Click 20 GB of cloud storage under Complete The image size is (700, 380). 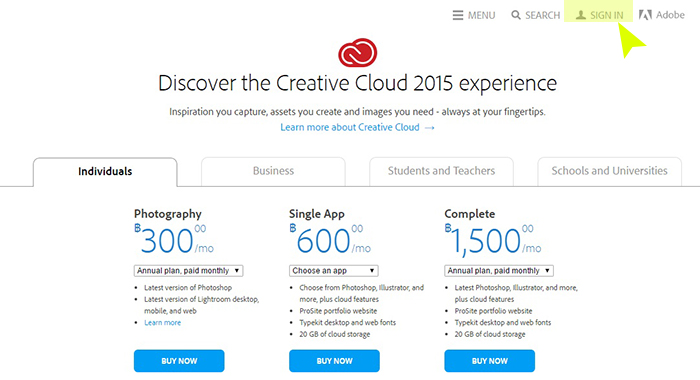[490, 334]
